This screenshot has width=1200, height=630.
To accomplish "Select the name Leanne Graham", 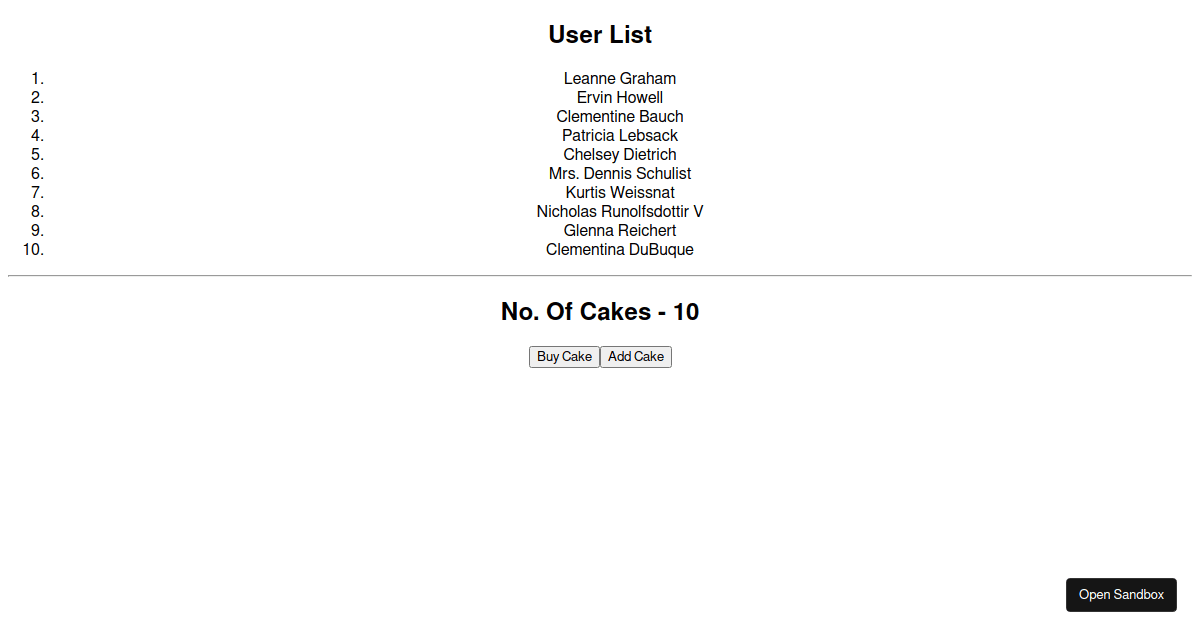I will (x=620, y=78).
